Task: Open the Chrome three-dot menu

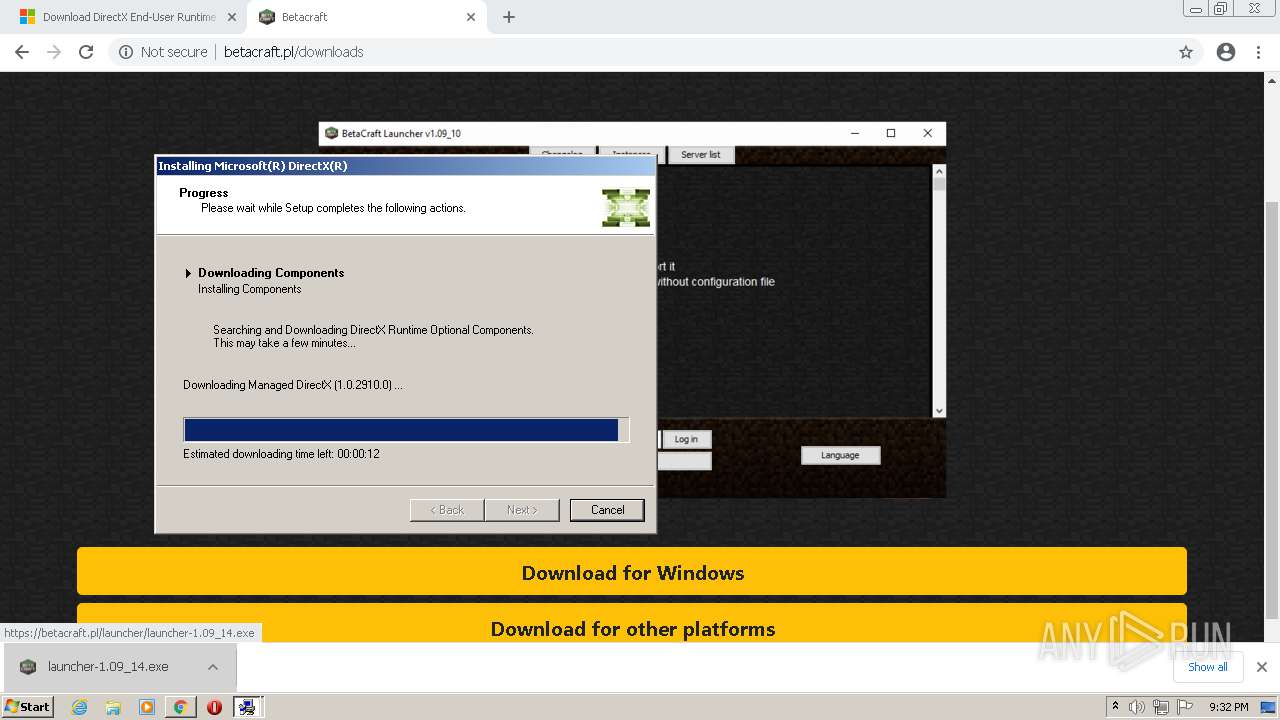Action: (x=1259, y=52)
